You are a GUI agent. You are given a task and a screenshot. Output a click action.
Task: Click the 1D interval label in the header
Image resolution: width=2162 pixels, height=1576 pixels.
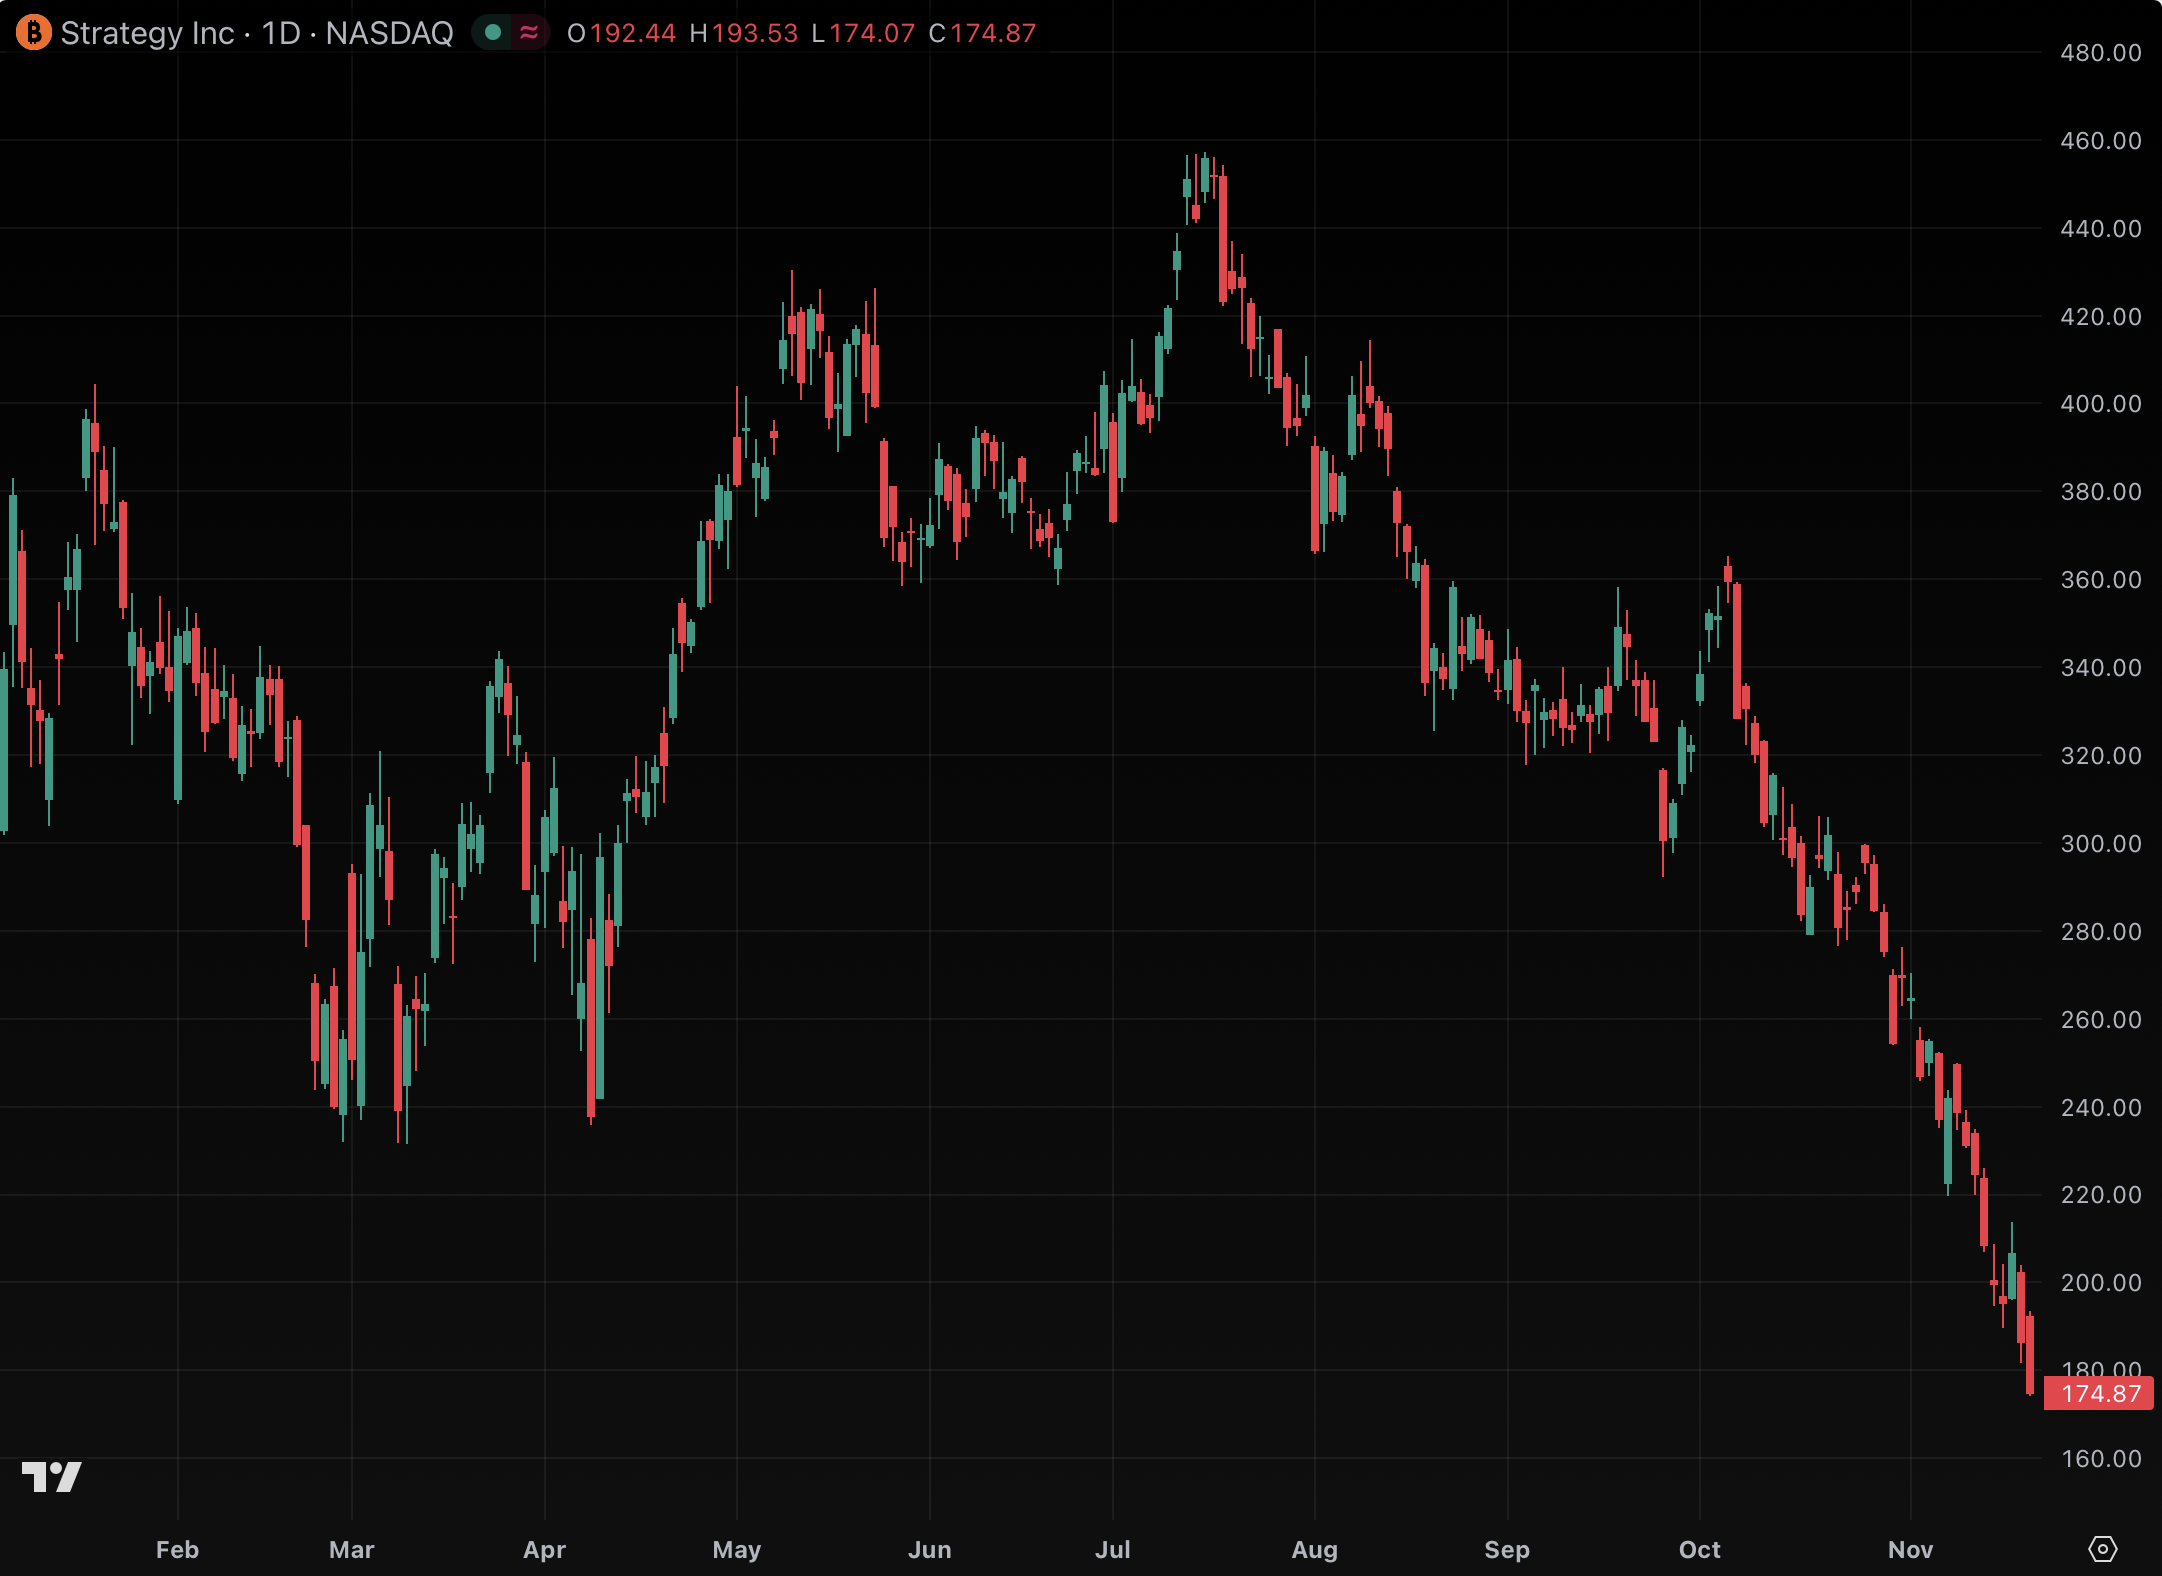[281, 33]
